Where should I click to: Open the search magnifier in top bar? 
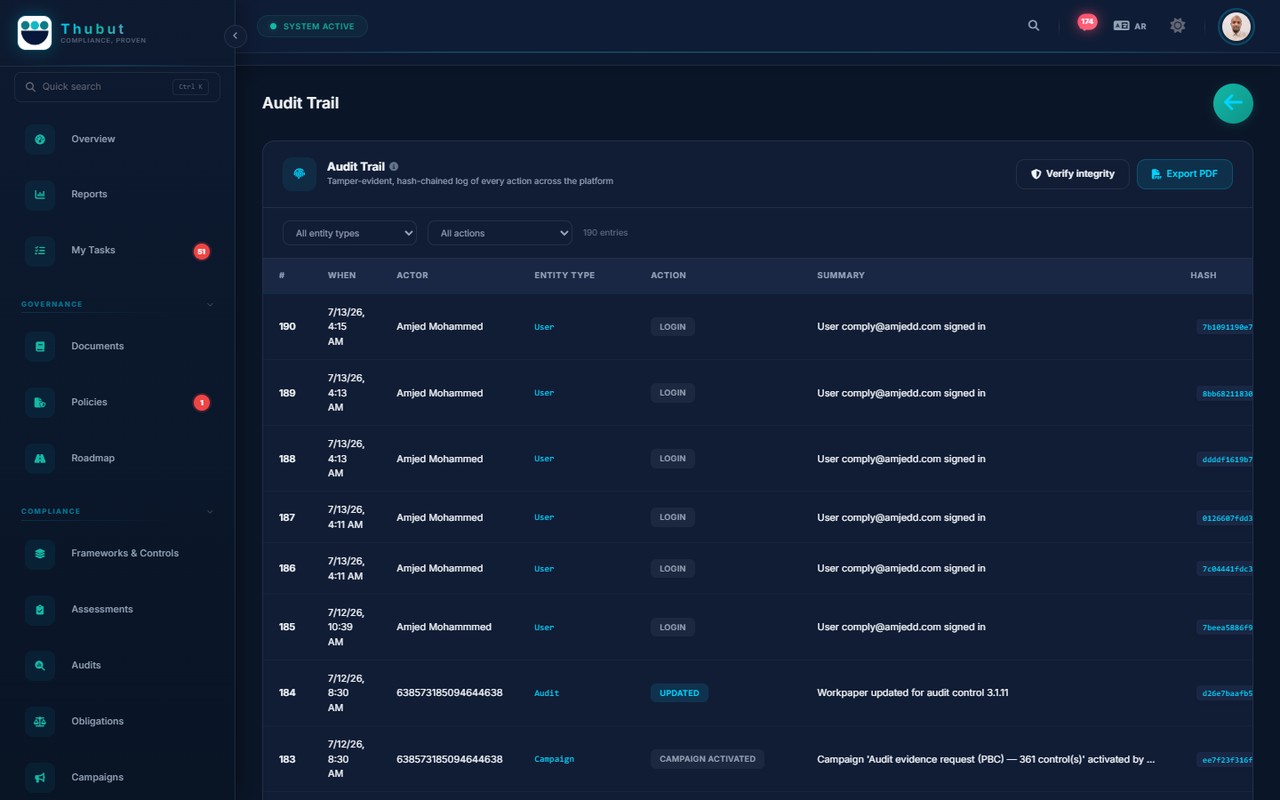coord(1034,26)
